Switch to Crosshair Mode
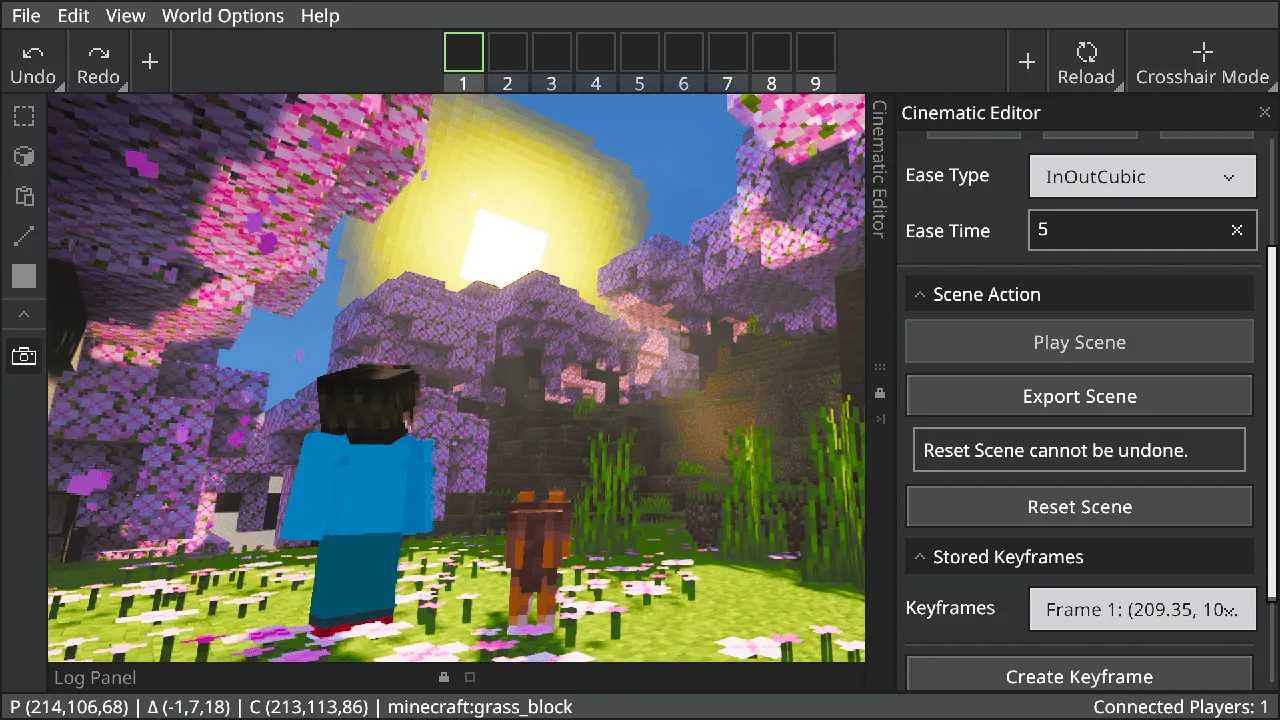The height and width of the screenshot is (720, 1280). pos(1202,63)
